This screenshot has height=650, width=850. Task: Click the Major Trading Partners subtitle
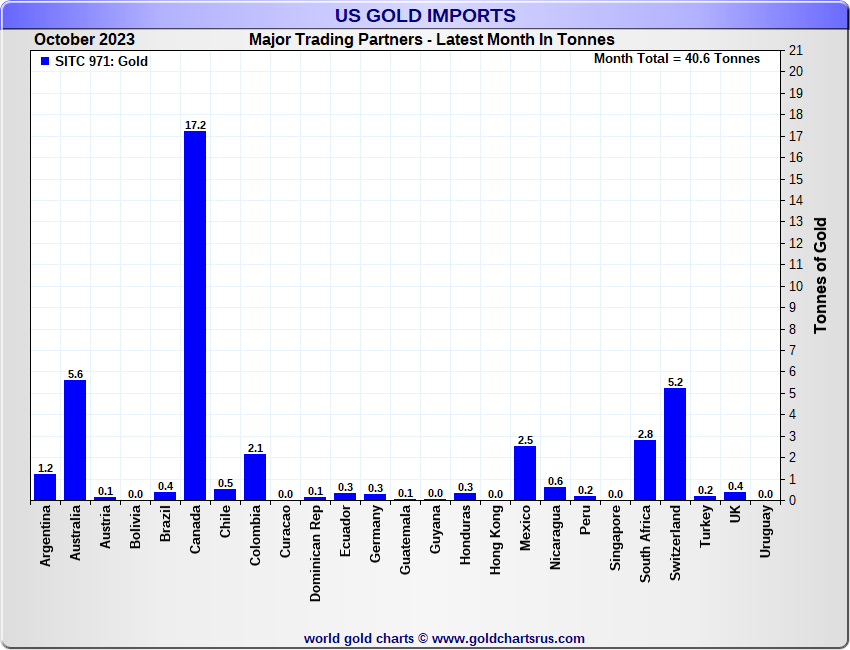(431, 40)
